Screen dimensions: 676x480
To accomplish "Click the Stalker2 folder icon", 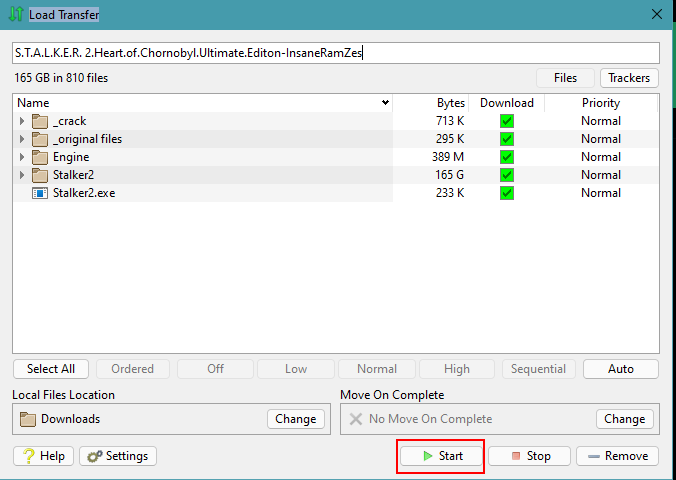I will coord(40,176).
